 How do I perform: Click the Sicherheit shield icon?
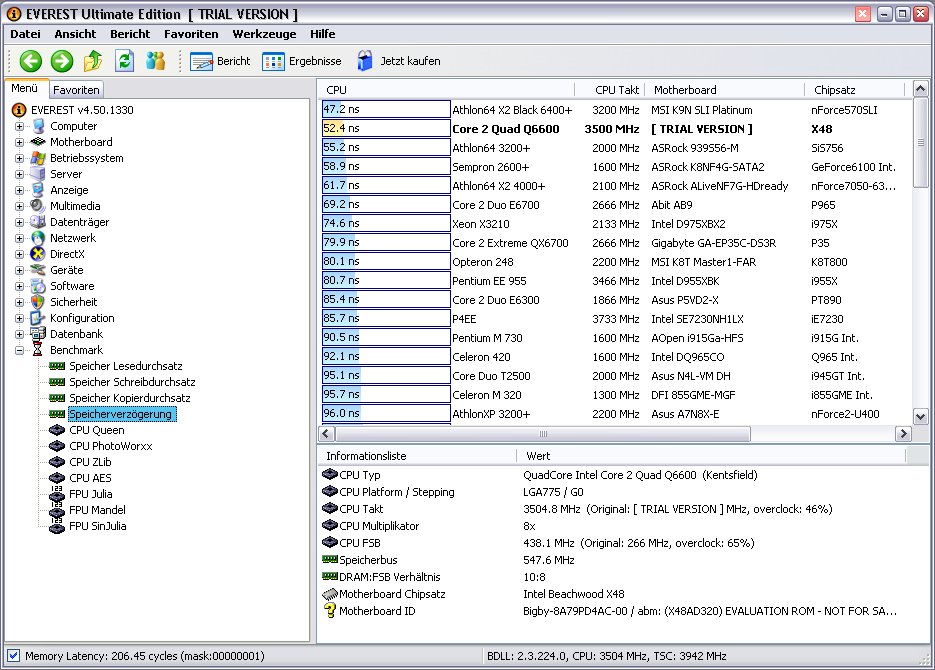click(38, 302)
